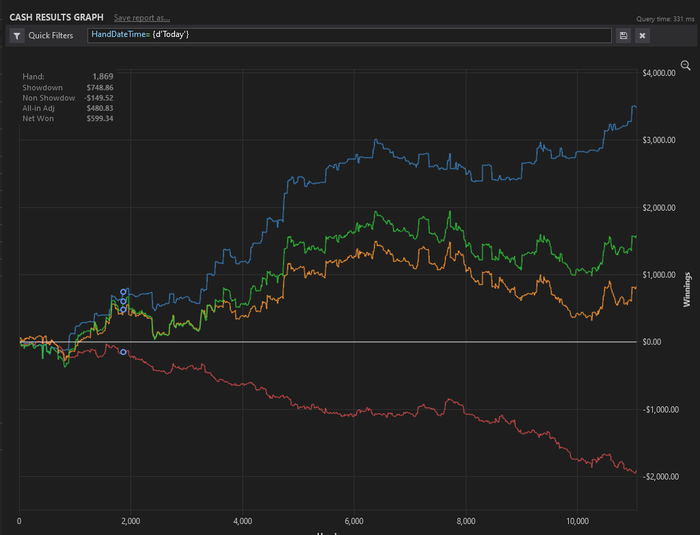Screen dimensions: 700x535
Task: Click the Quick Filters funnel icon
Action: click(x=17, y=36)
